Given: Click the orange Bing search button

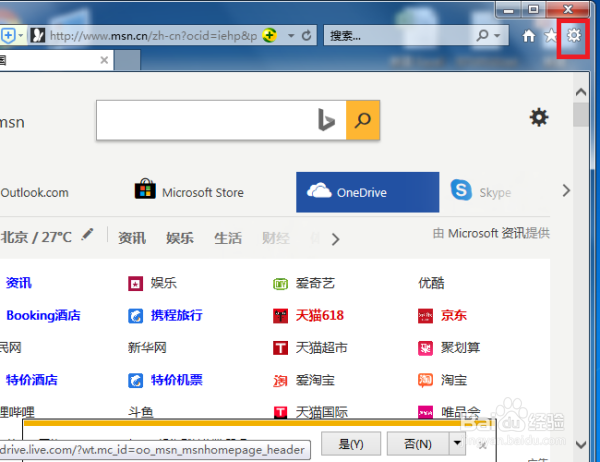Looking at the screenshot, I should [363, 120].
